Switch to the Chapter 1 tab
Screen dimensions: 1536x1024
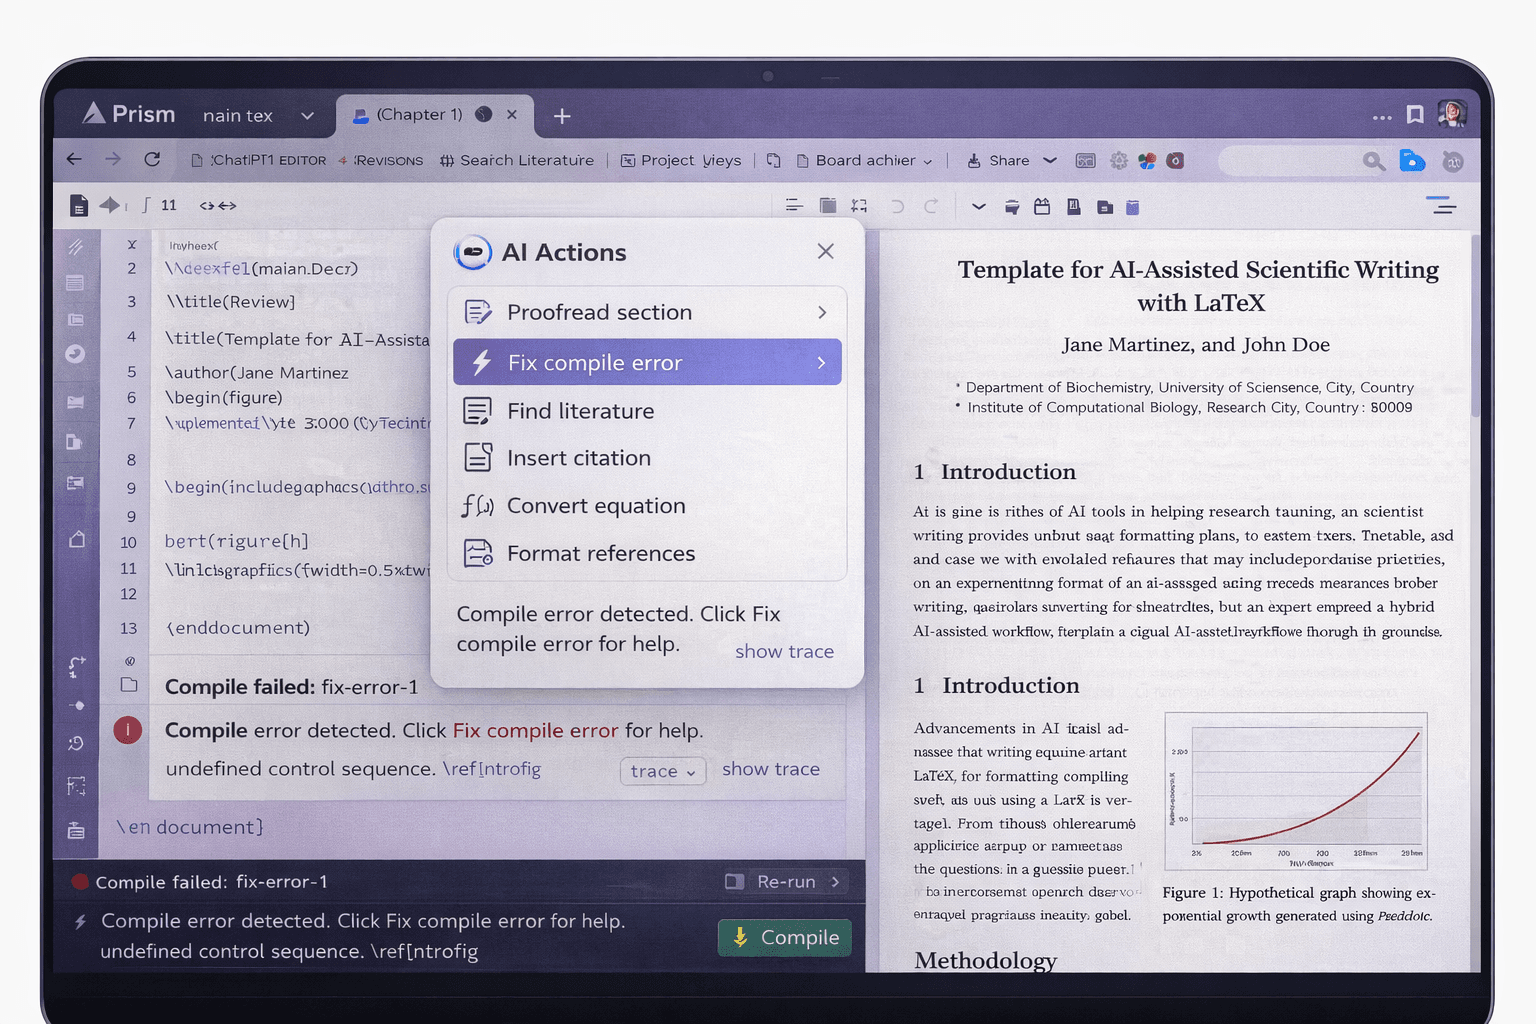[x=420, y=114]
